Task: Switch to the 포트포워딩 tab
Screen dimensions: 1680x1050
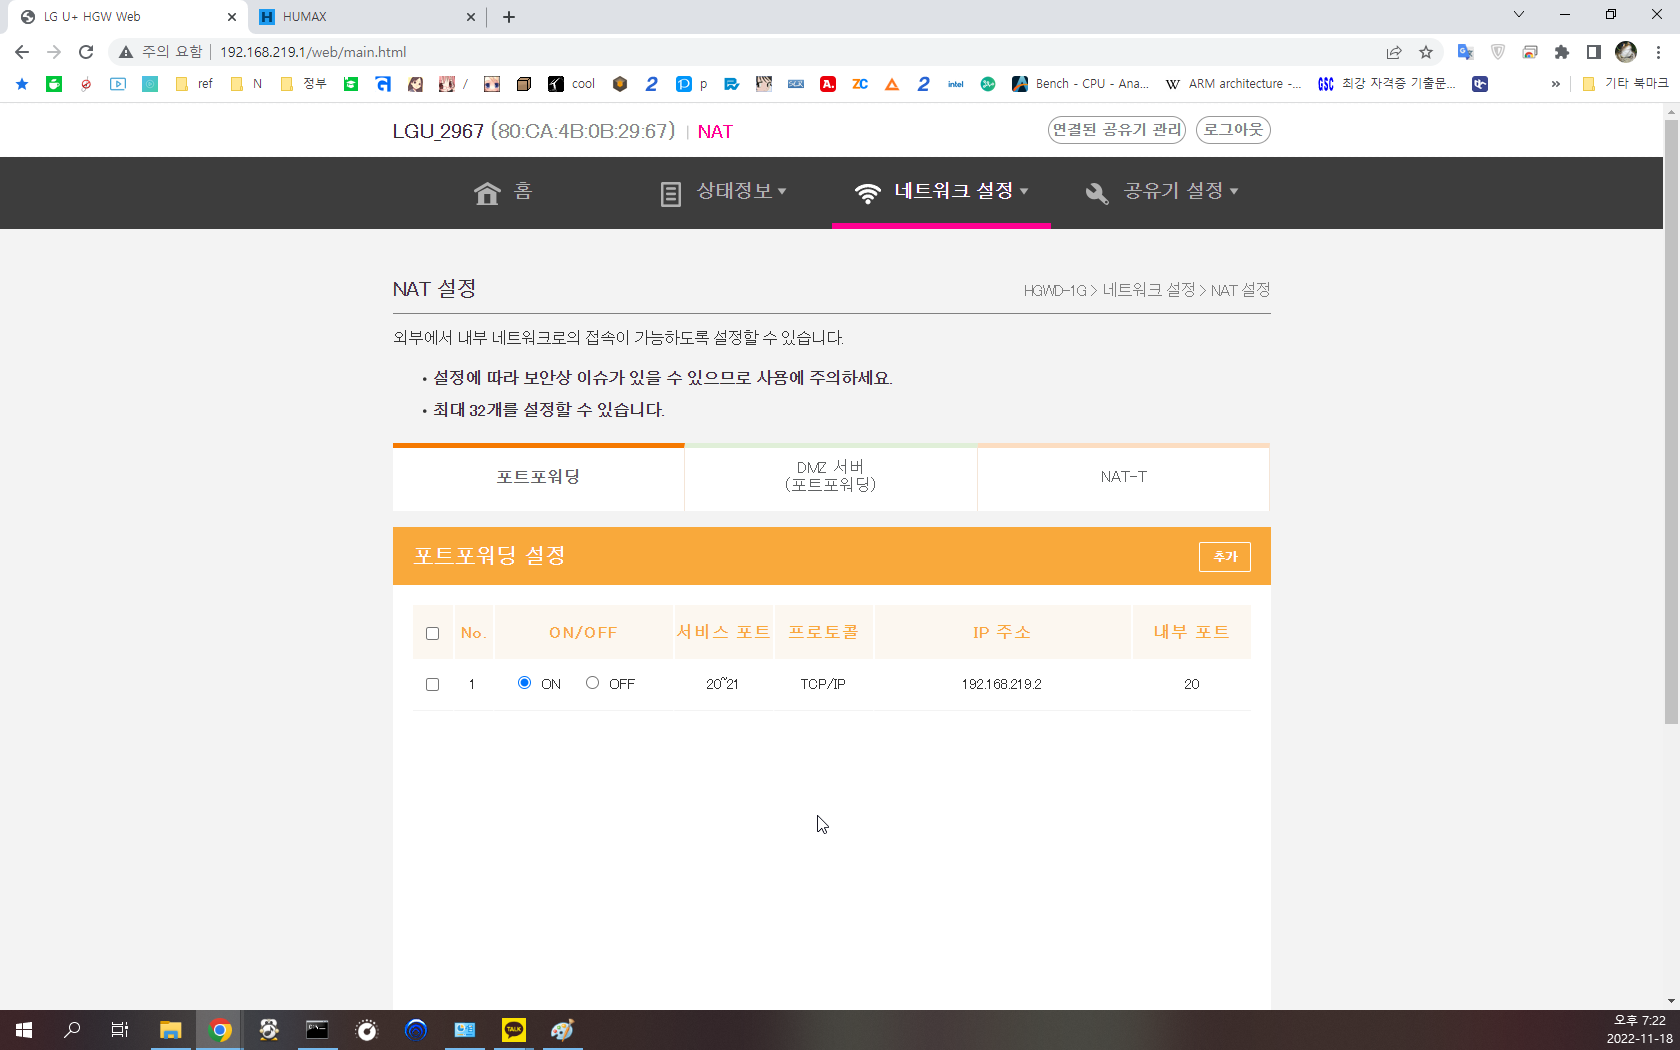Action: tap(538, 477)
